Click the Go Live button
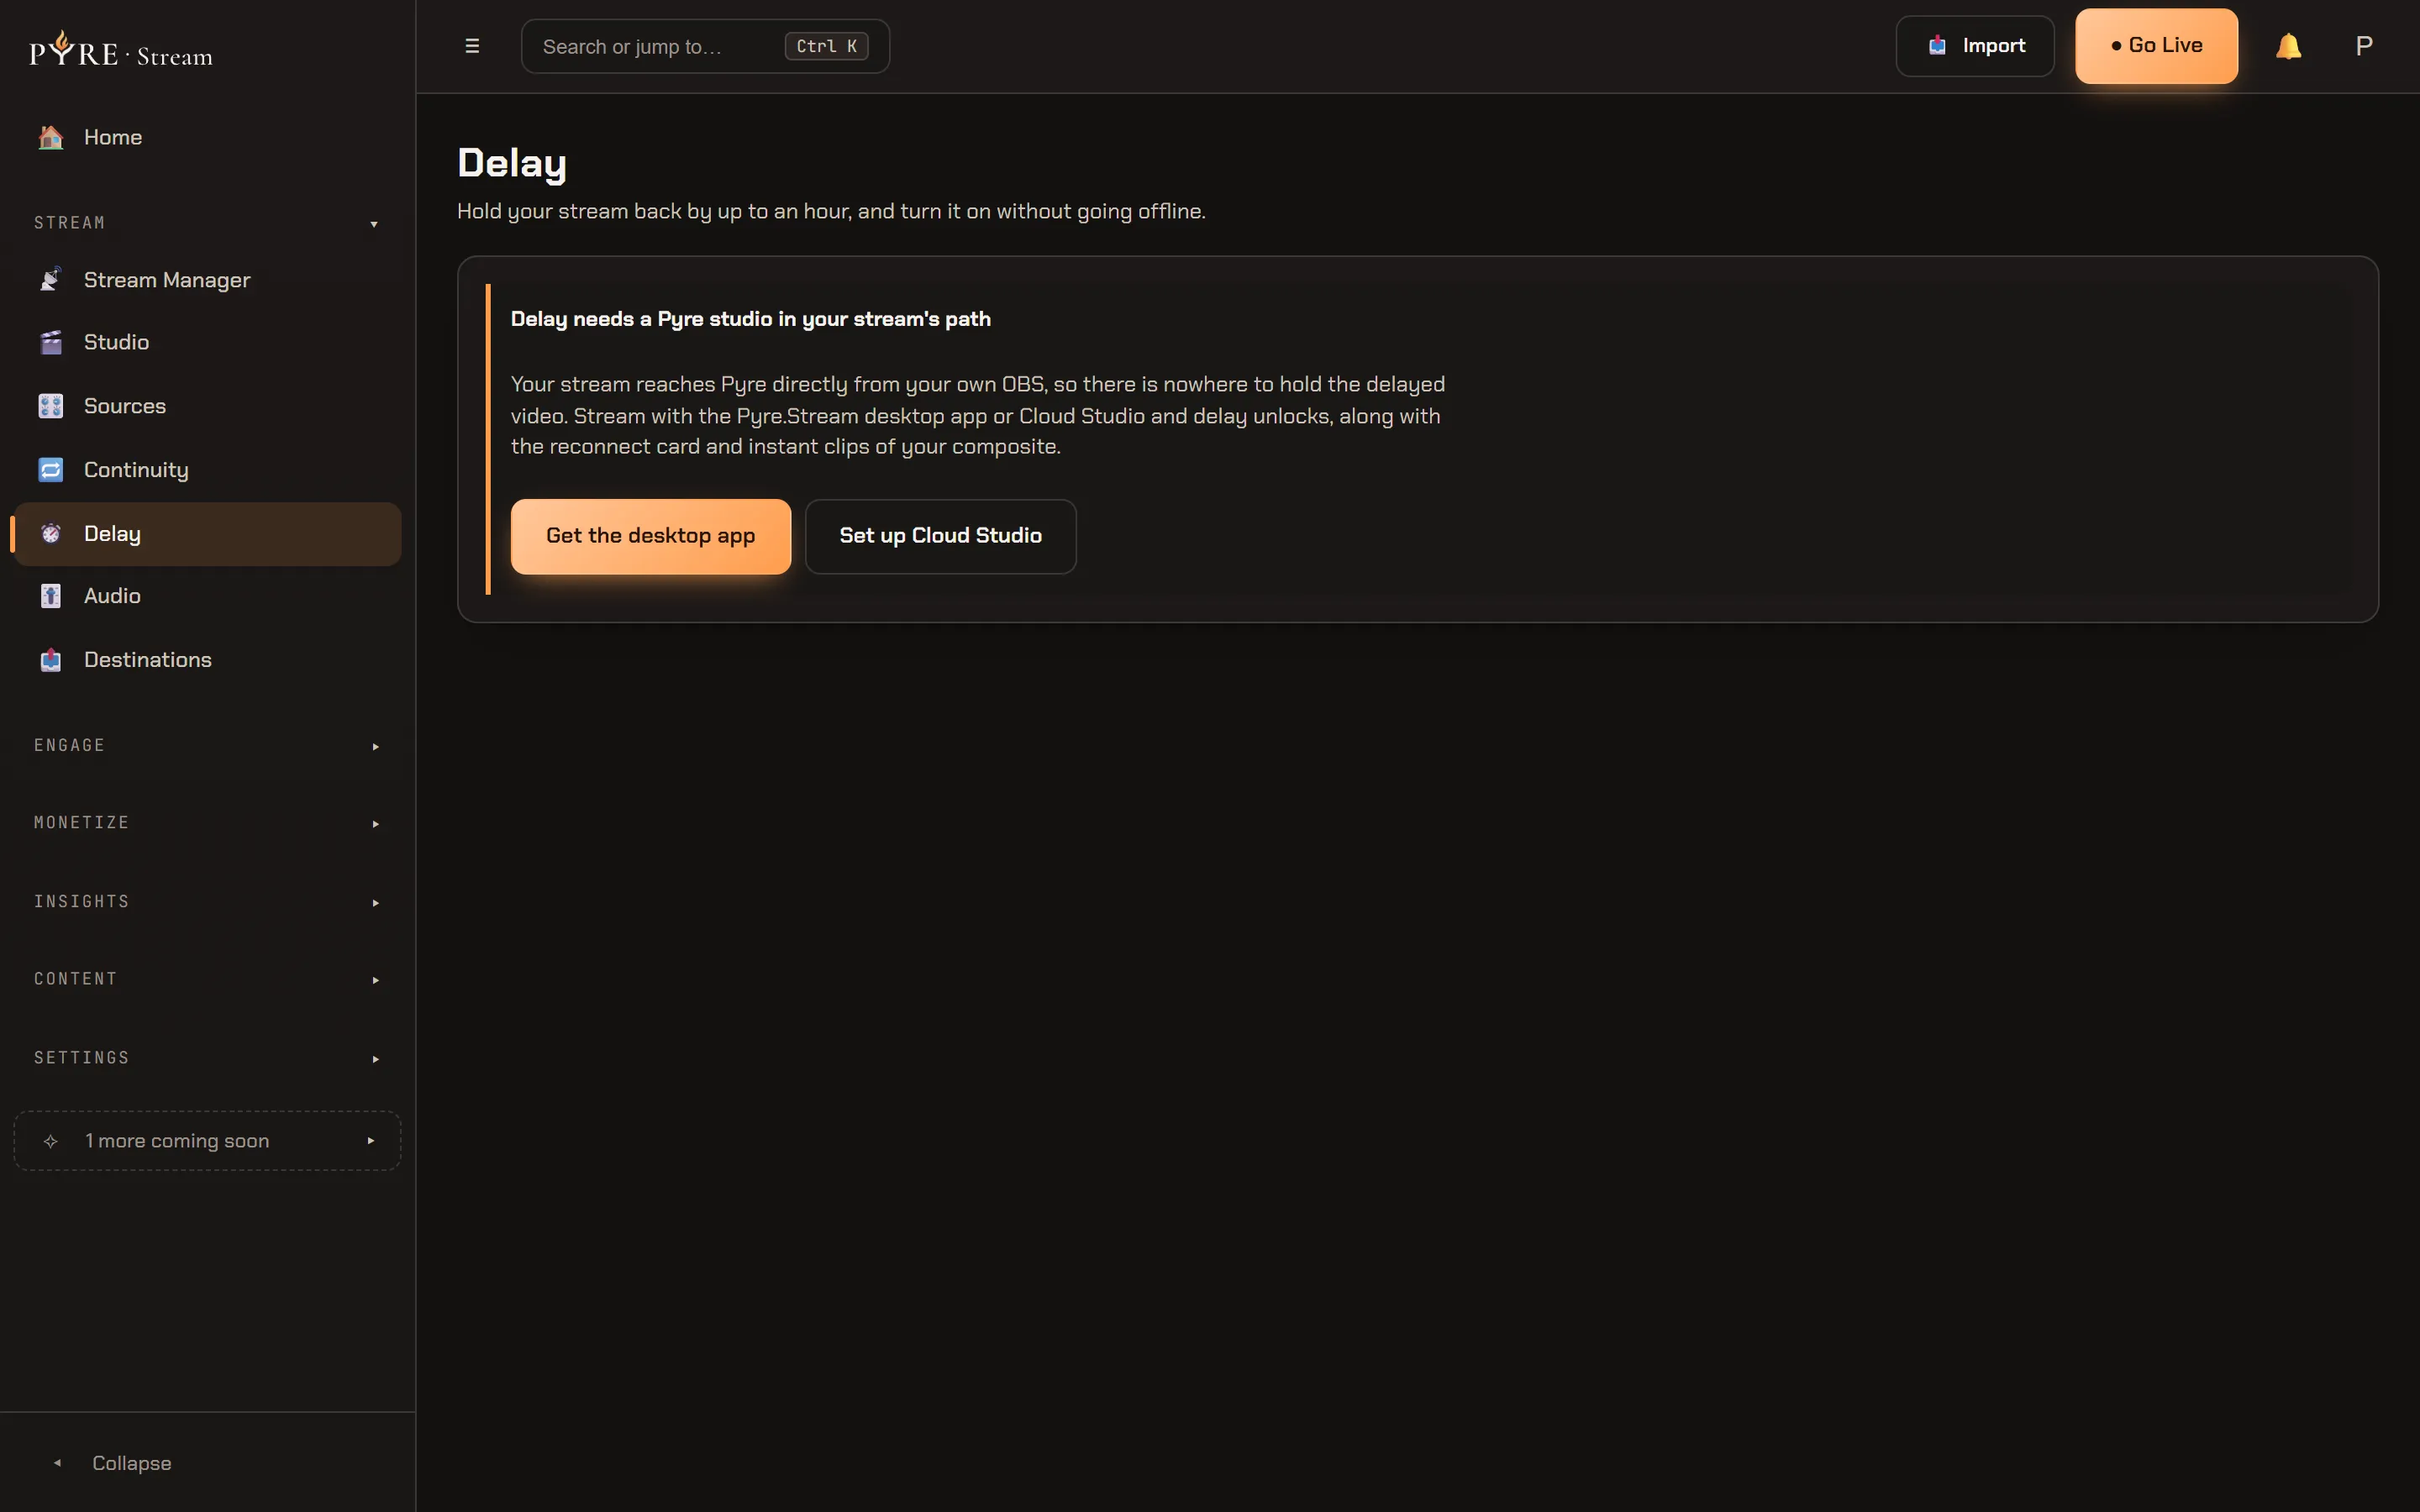Screen dimensions: 2420x1512 [2157, 46]
